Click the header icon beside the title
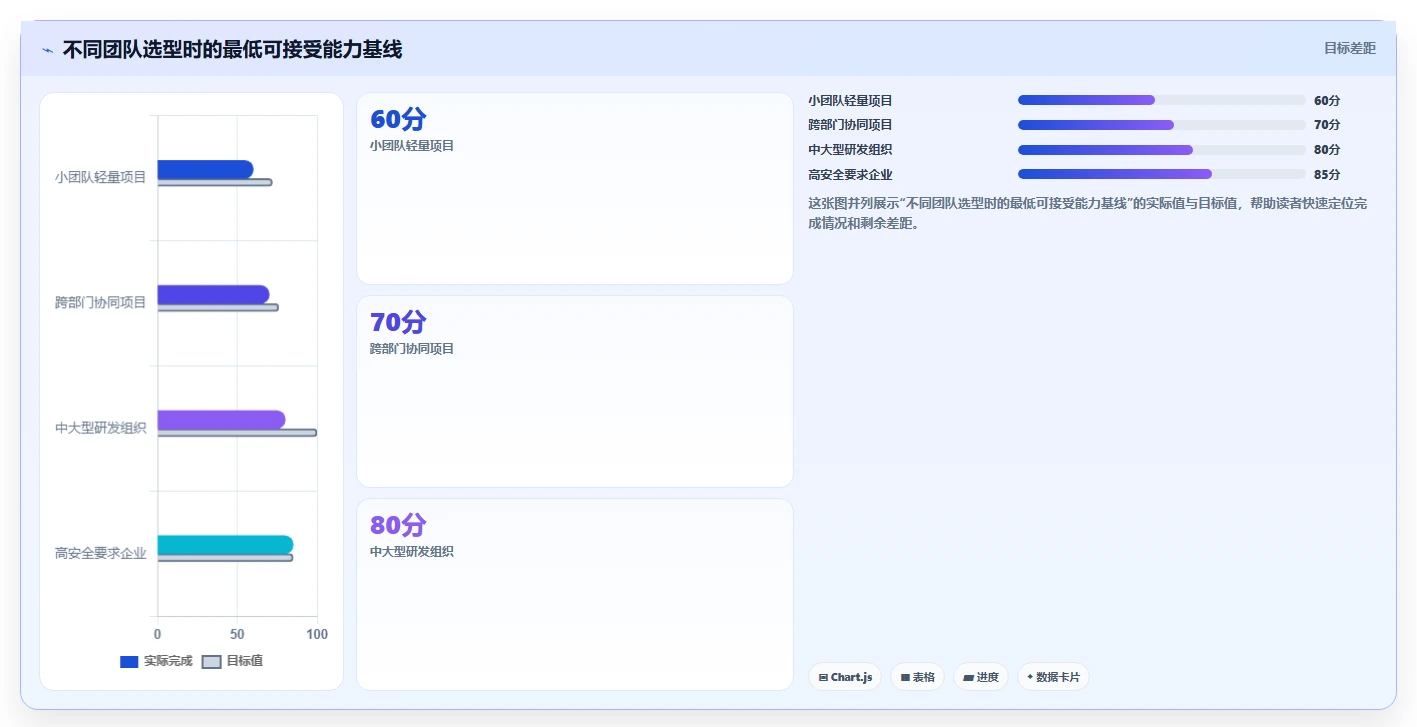The width and height of the screenshot is (1417, 727). pos(47,50)
